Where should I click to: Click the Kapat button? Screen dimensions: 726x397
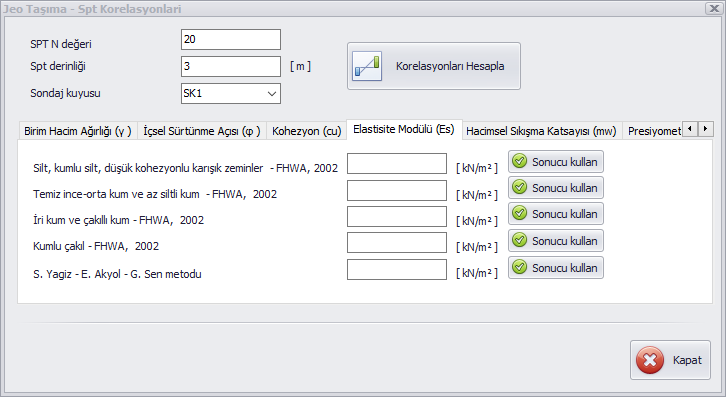pyautogui.click(x=670, y=360)
